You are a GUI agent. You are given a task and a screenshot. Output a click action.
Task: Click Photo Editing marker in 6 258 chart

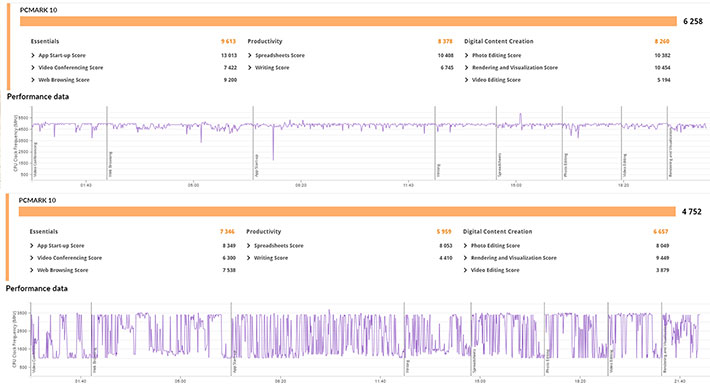pos(566,165)
